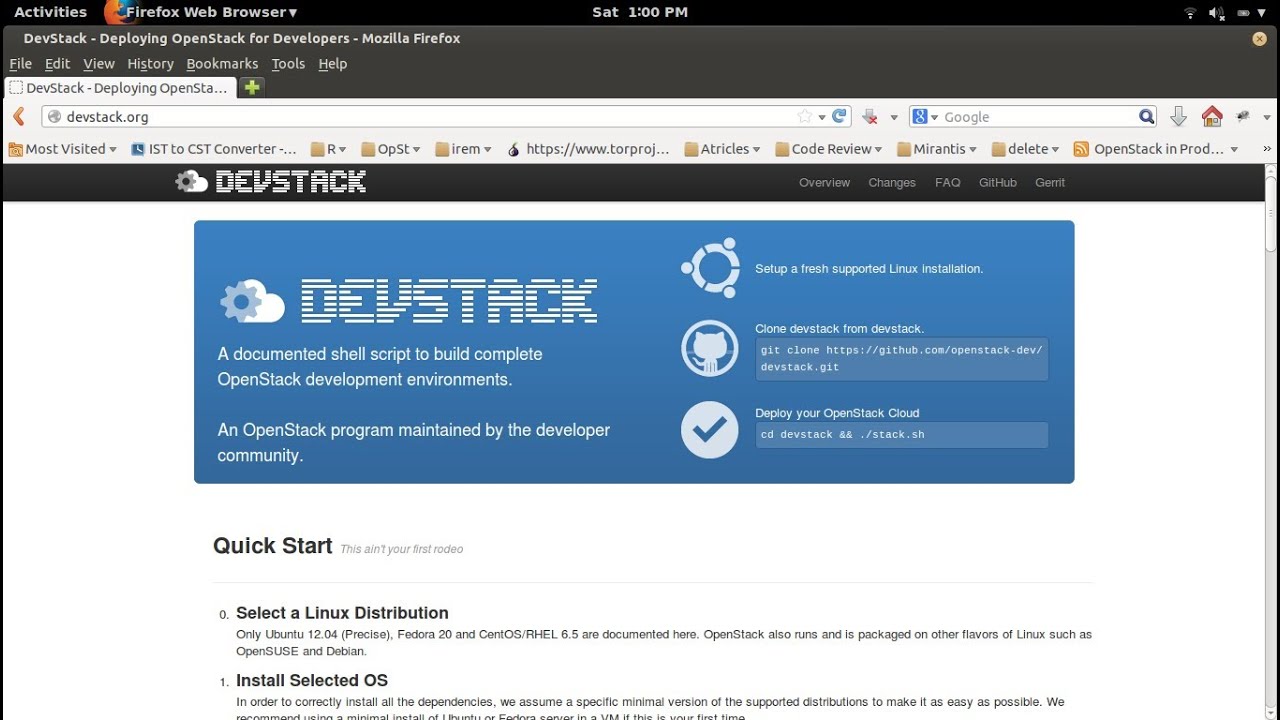Image resolution: width=1280 pixels, height=720 pixels.
Task: Click the Install Selected OS heading
Action: tap(312, 681)
